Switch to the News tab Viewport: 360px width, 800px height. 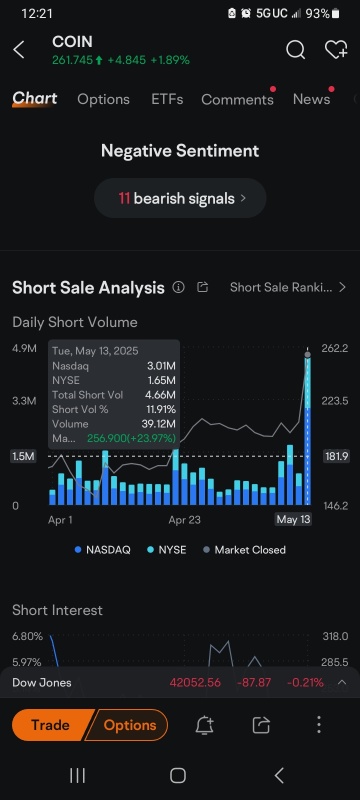coord(312,99)
